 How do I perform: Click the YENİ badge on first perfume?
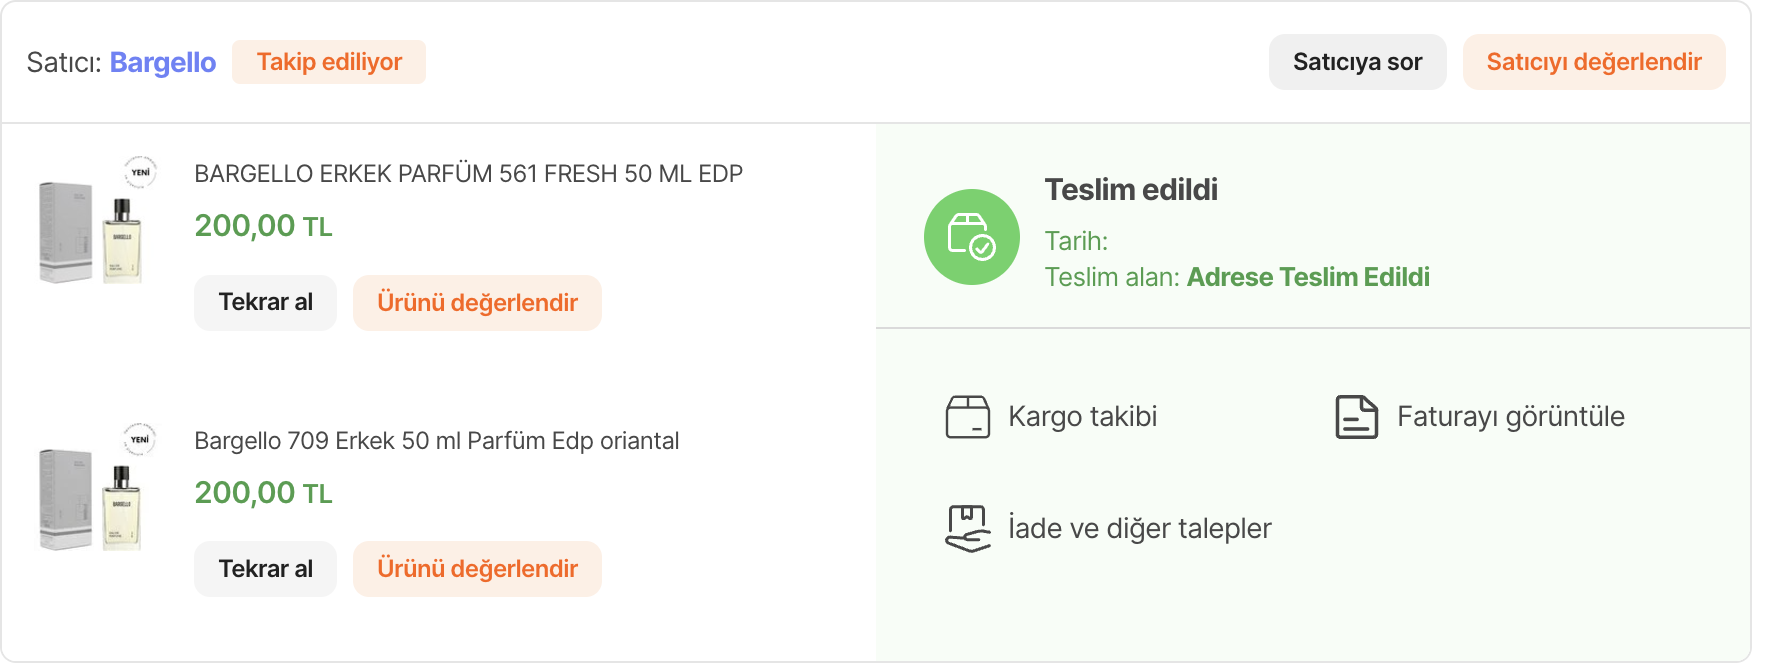(140, 172)
